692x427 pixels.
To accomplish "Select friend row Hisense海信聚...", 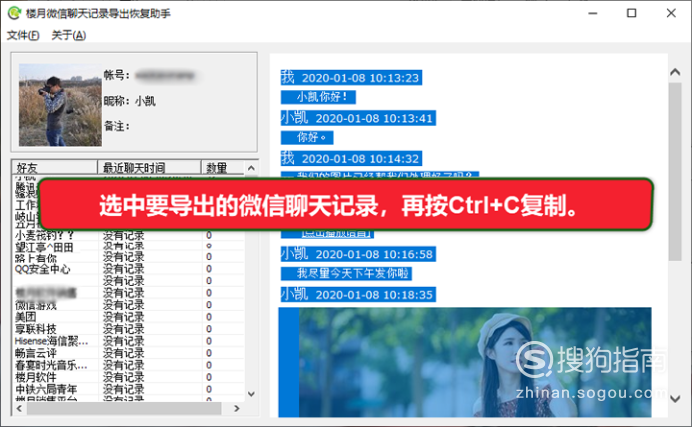I will point(128,341).
